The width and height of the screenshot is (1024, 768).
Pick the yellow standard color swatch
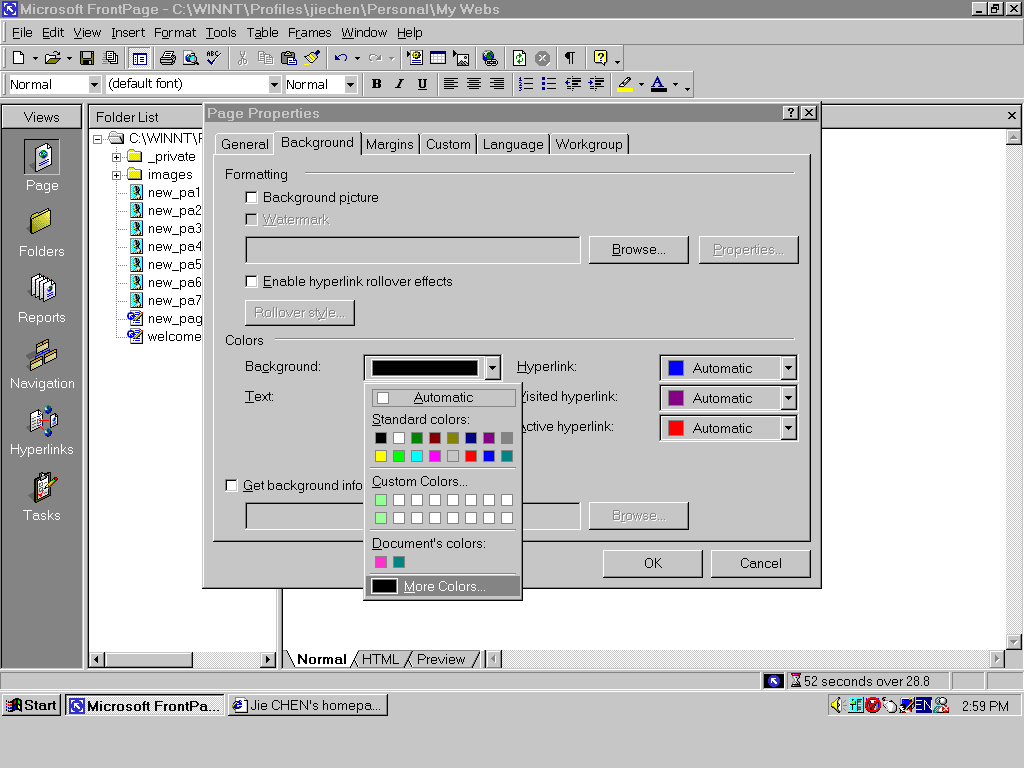click(x=380, y=456)
